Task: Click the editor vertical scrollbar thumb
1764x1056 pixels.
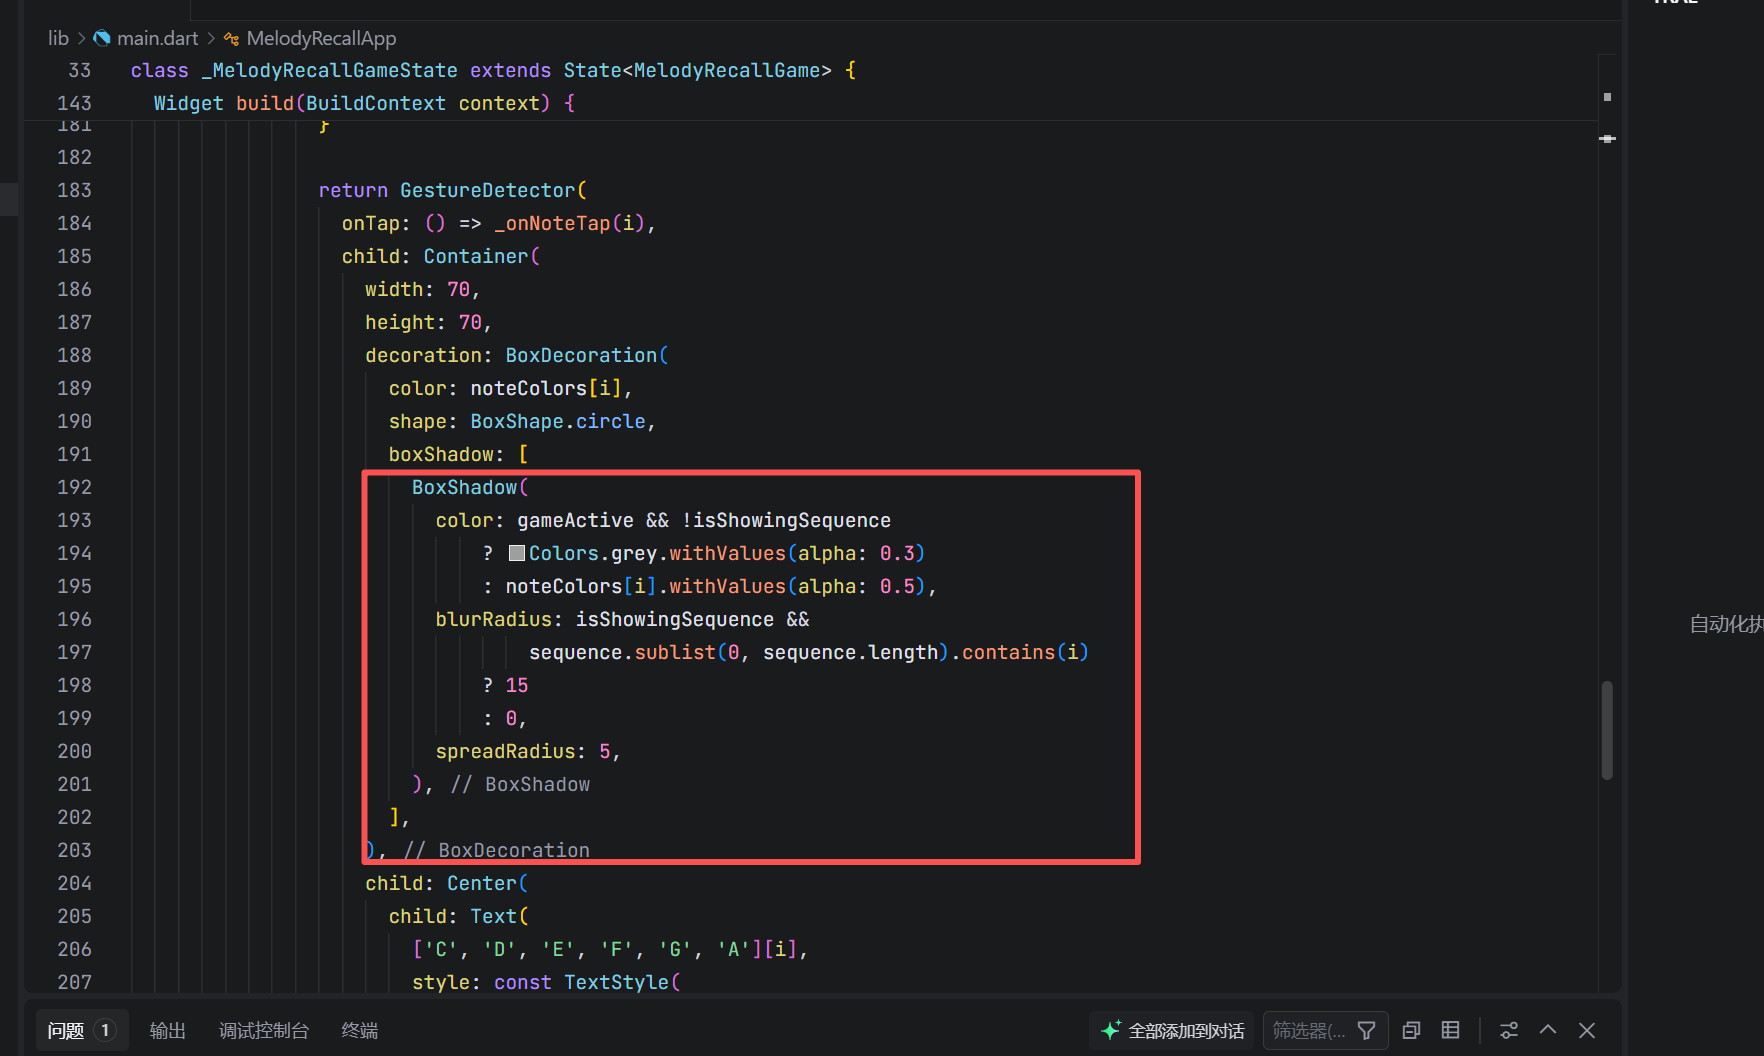Action: 1607,730
